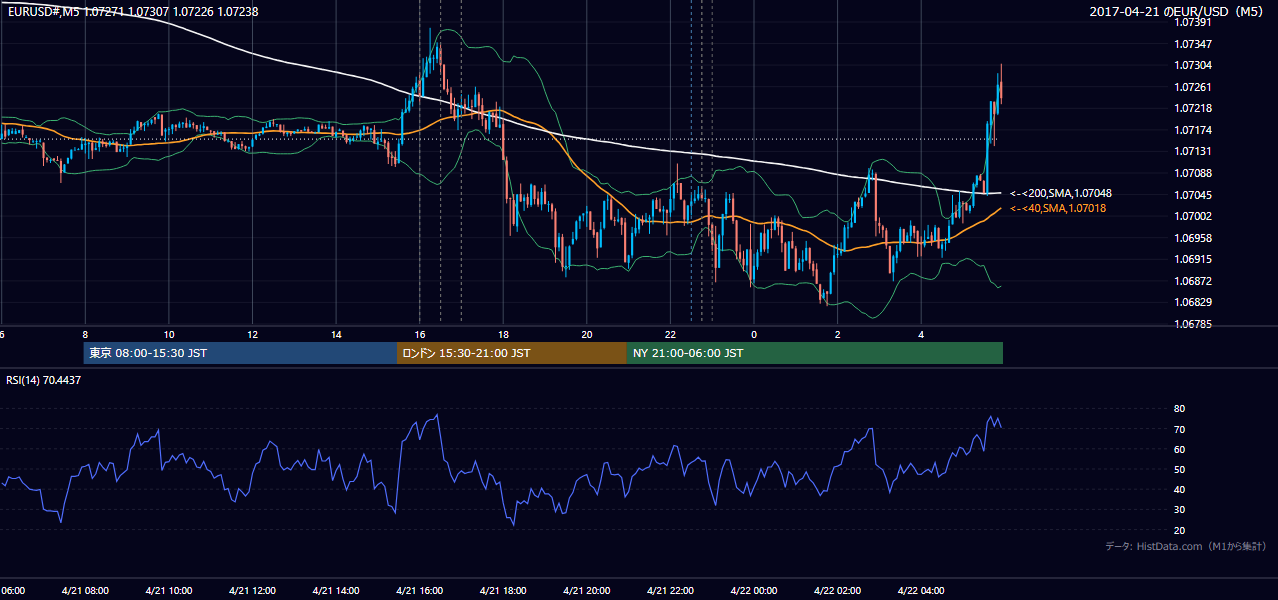This screenshot has width=1278, height=600.
Task: Click price level 1.07088 on the axis
Action: 1194,173
